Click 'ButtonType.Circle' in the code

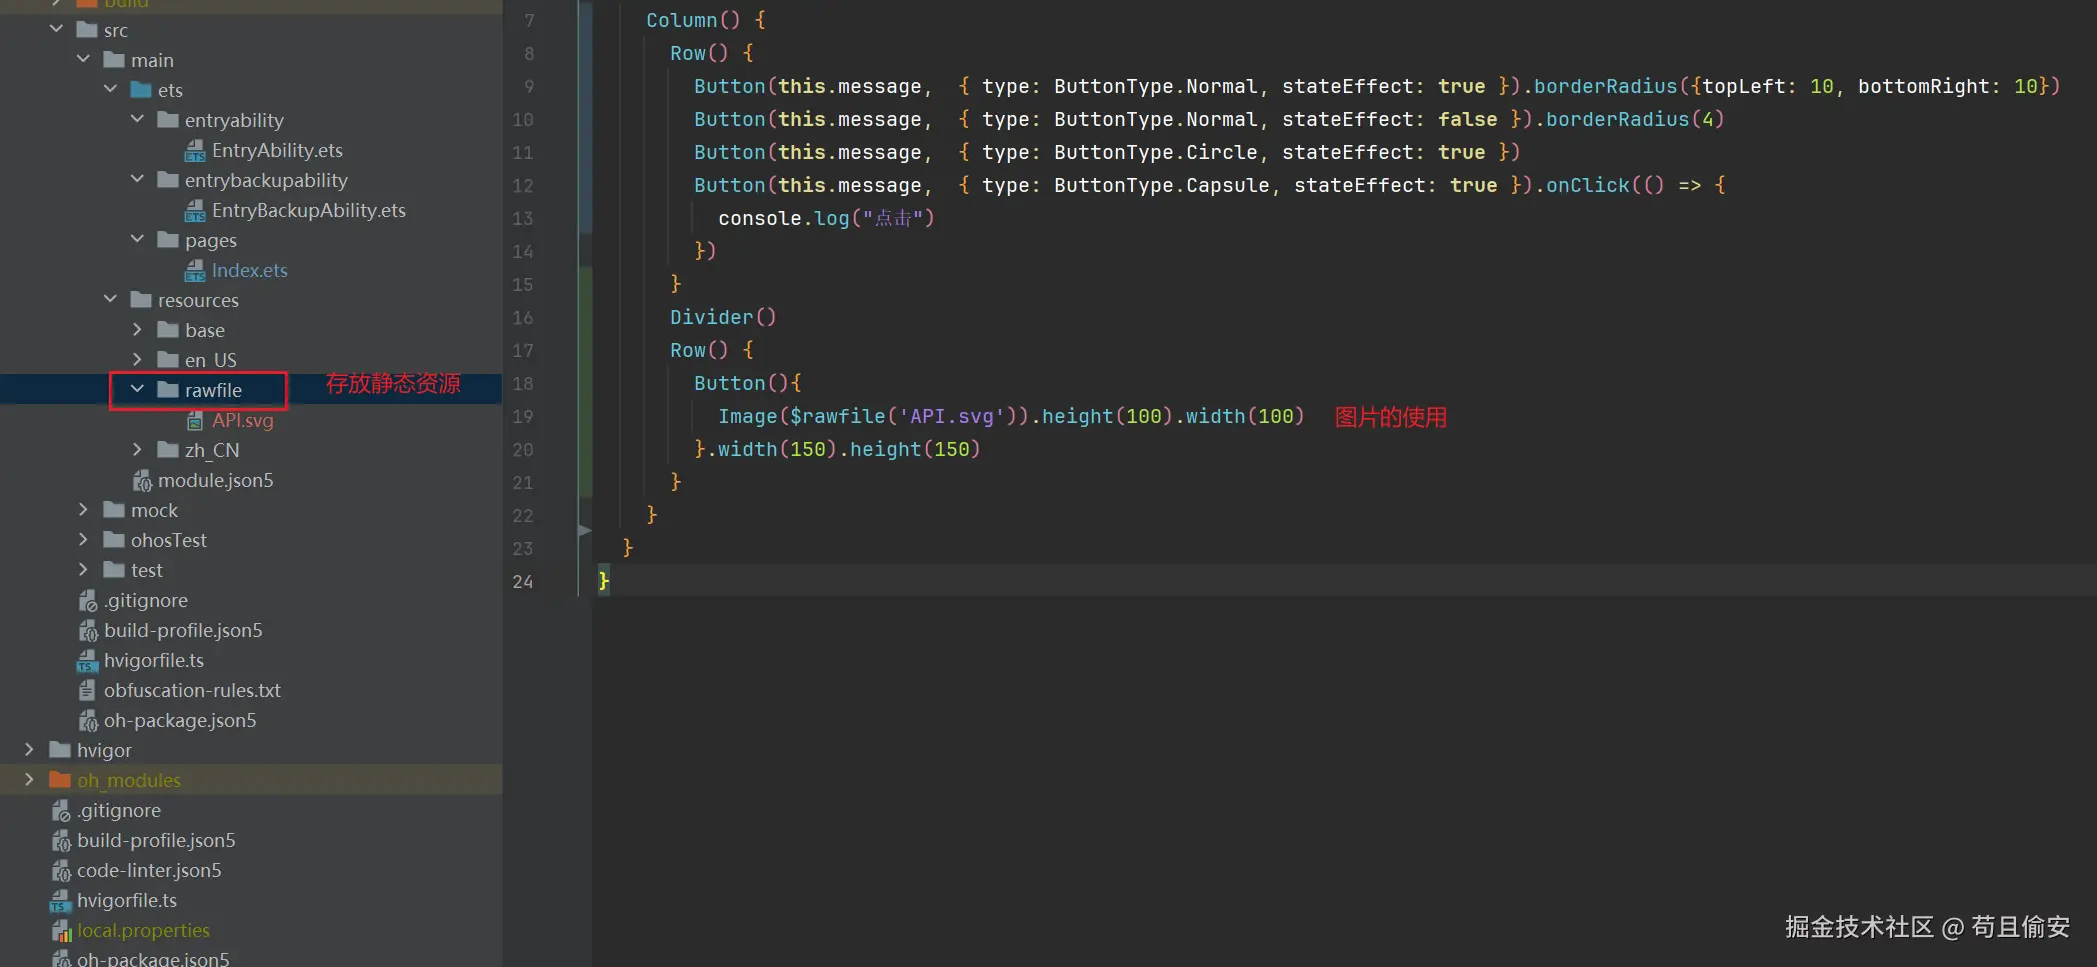point(1156,152)
